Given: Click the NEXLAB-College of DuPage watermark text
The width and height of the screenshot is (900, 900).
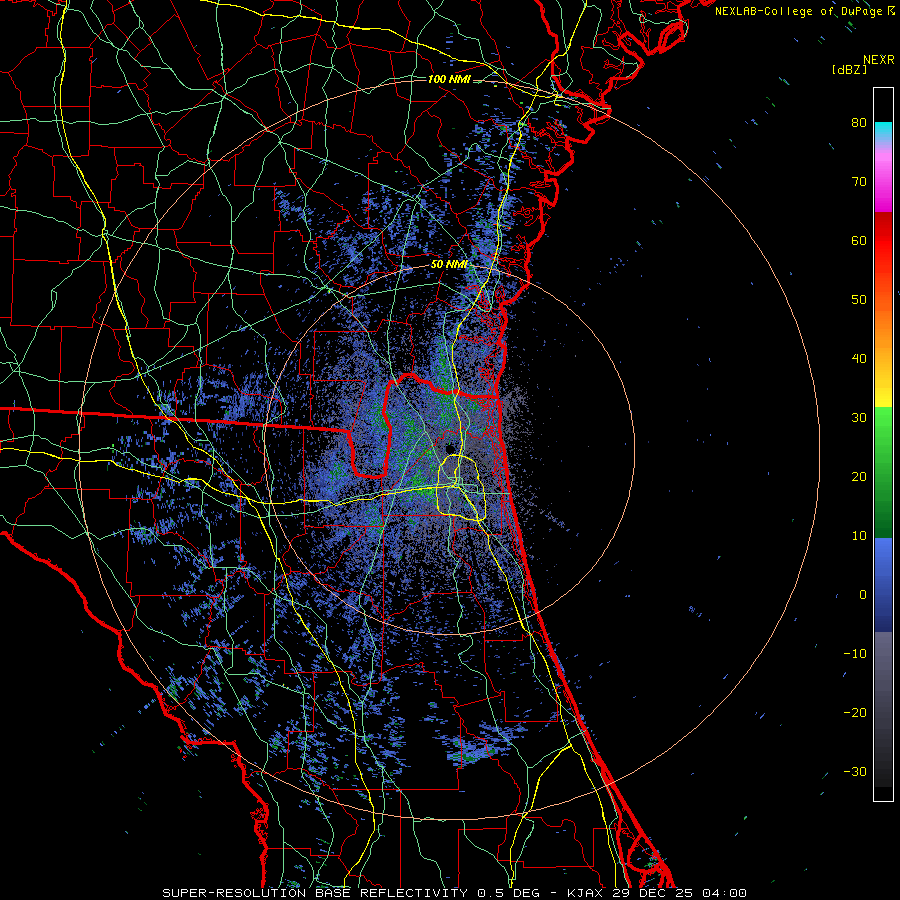Looking at the screenshot, I should point(804,11).
